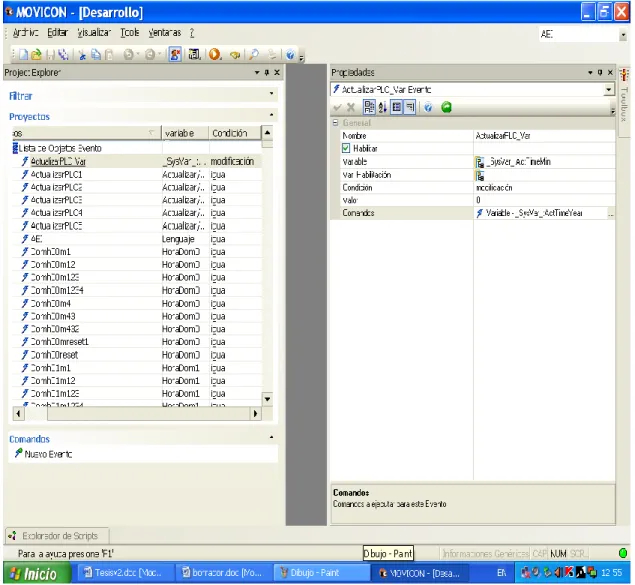Select the AE event row
The height and width of the screenshot is (585, 635).
point(137,239)
